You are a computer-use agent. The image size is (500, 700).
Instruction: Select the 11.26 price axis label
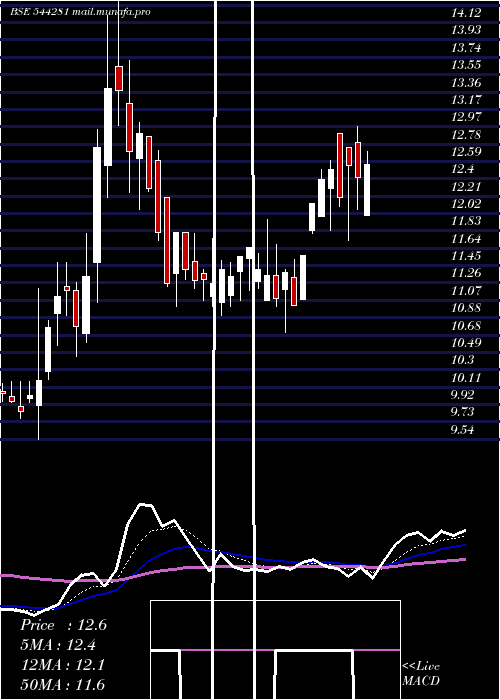(x=466, y=273)
